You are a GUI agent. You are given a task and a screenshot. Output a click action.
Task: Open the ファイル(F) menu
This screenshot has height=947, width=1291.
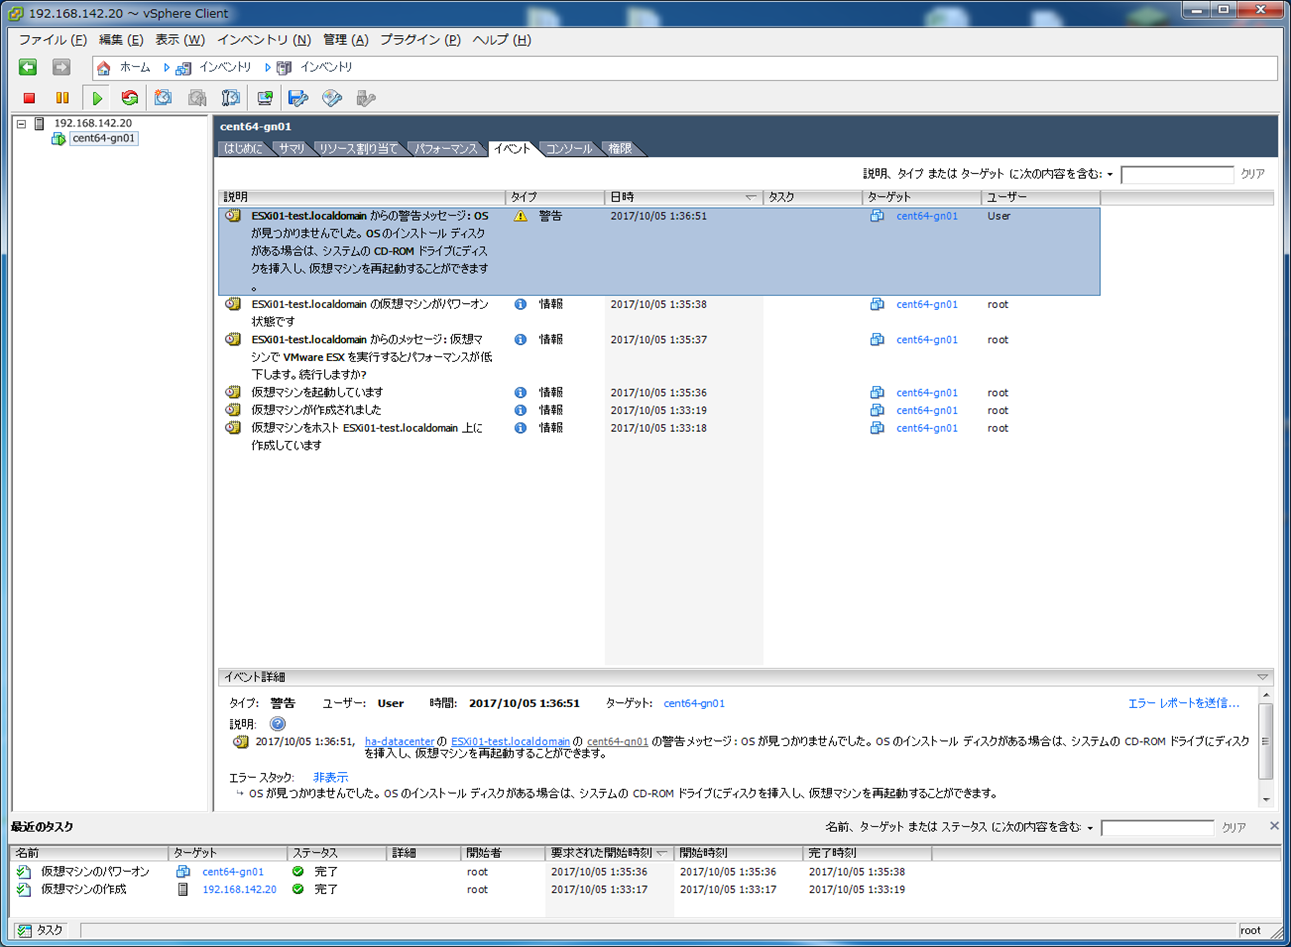[x=53, y=40]
